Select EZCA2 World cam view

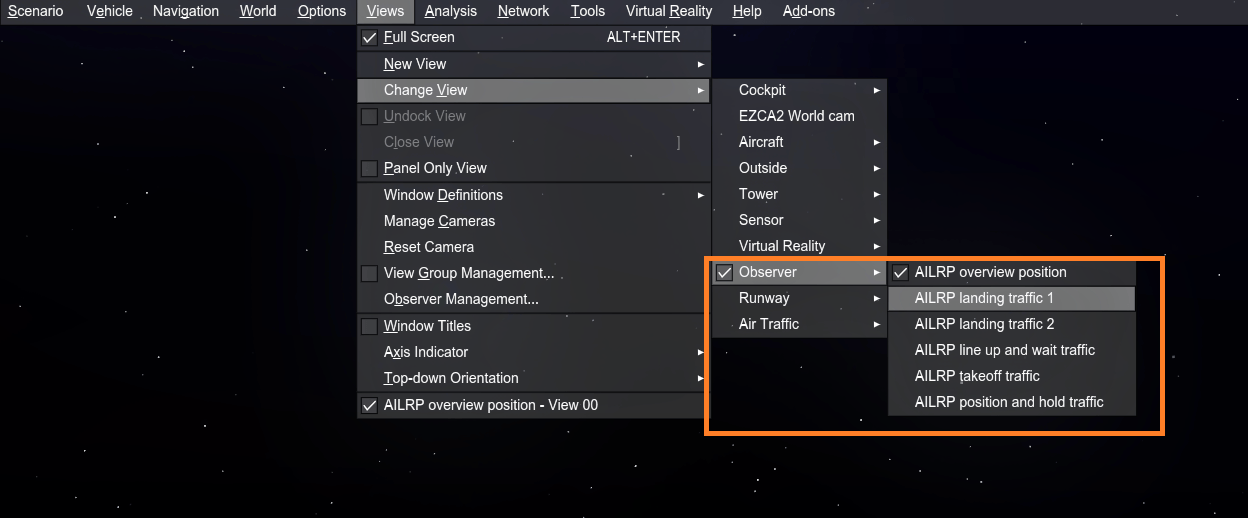click(796, 116)
